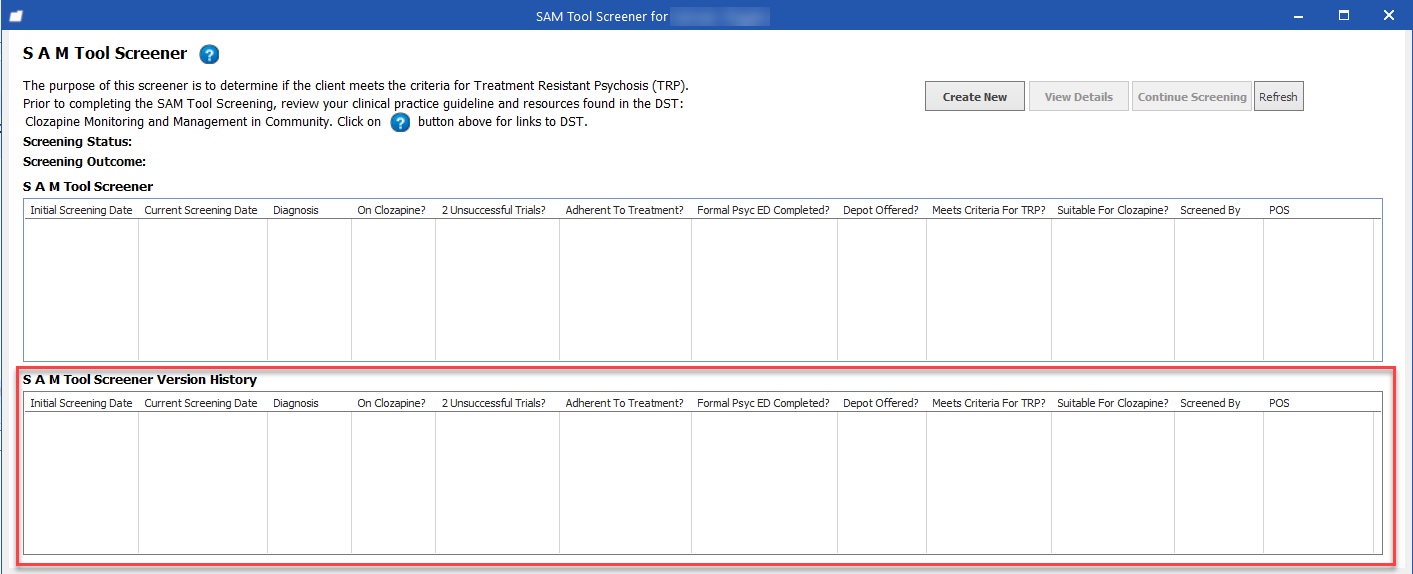Viewport: 1413px width, 574px height.
Task: Select 2 Unsuccessful Trials? header in Version History
Action: pos(494,404)
